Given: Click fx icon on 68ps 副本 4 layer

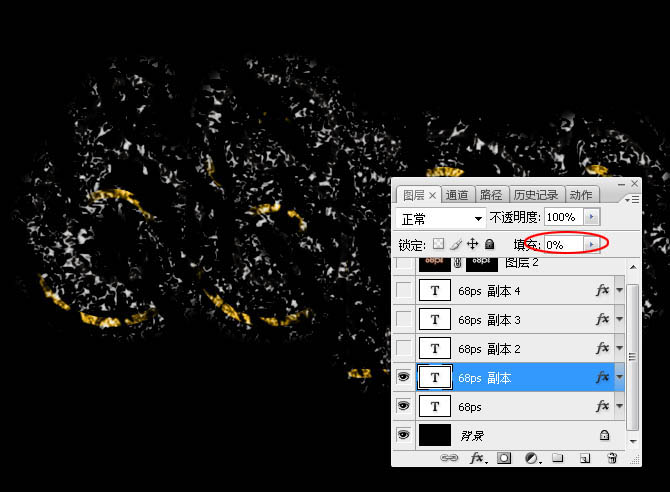Looking at the screenshot, I should (602, 290).
